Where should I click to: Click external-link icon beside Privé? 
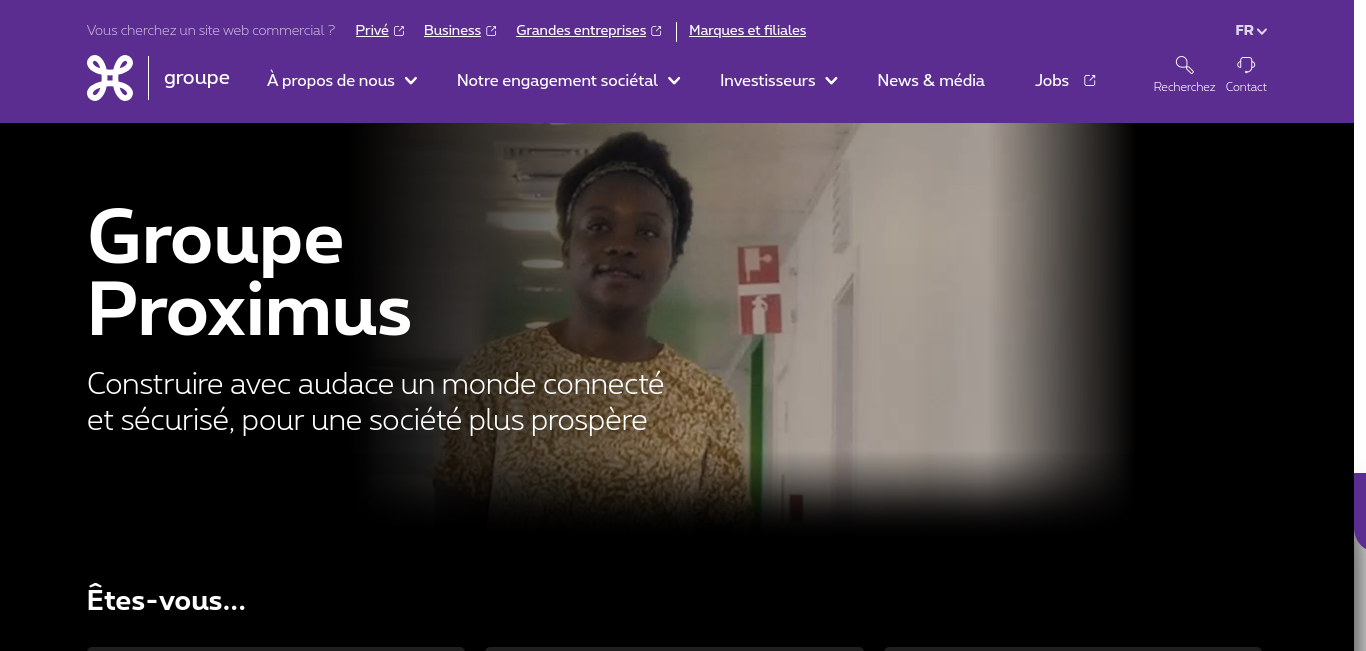pos(399,31)
